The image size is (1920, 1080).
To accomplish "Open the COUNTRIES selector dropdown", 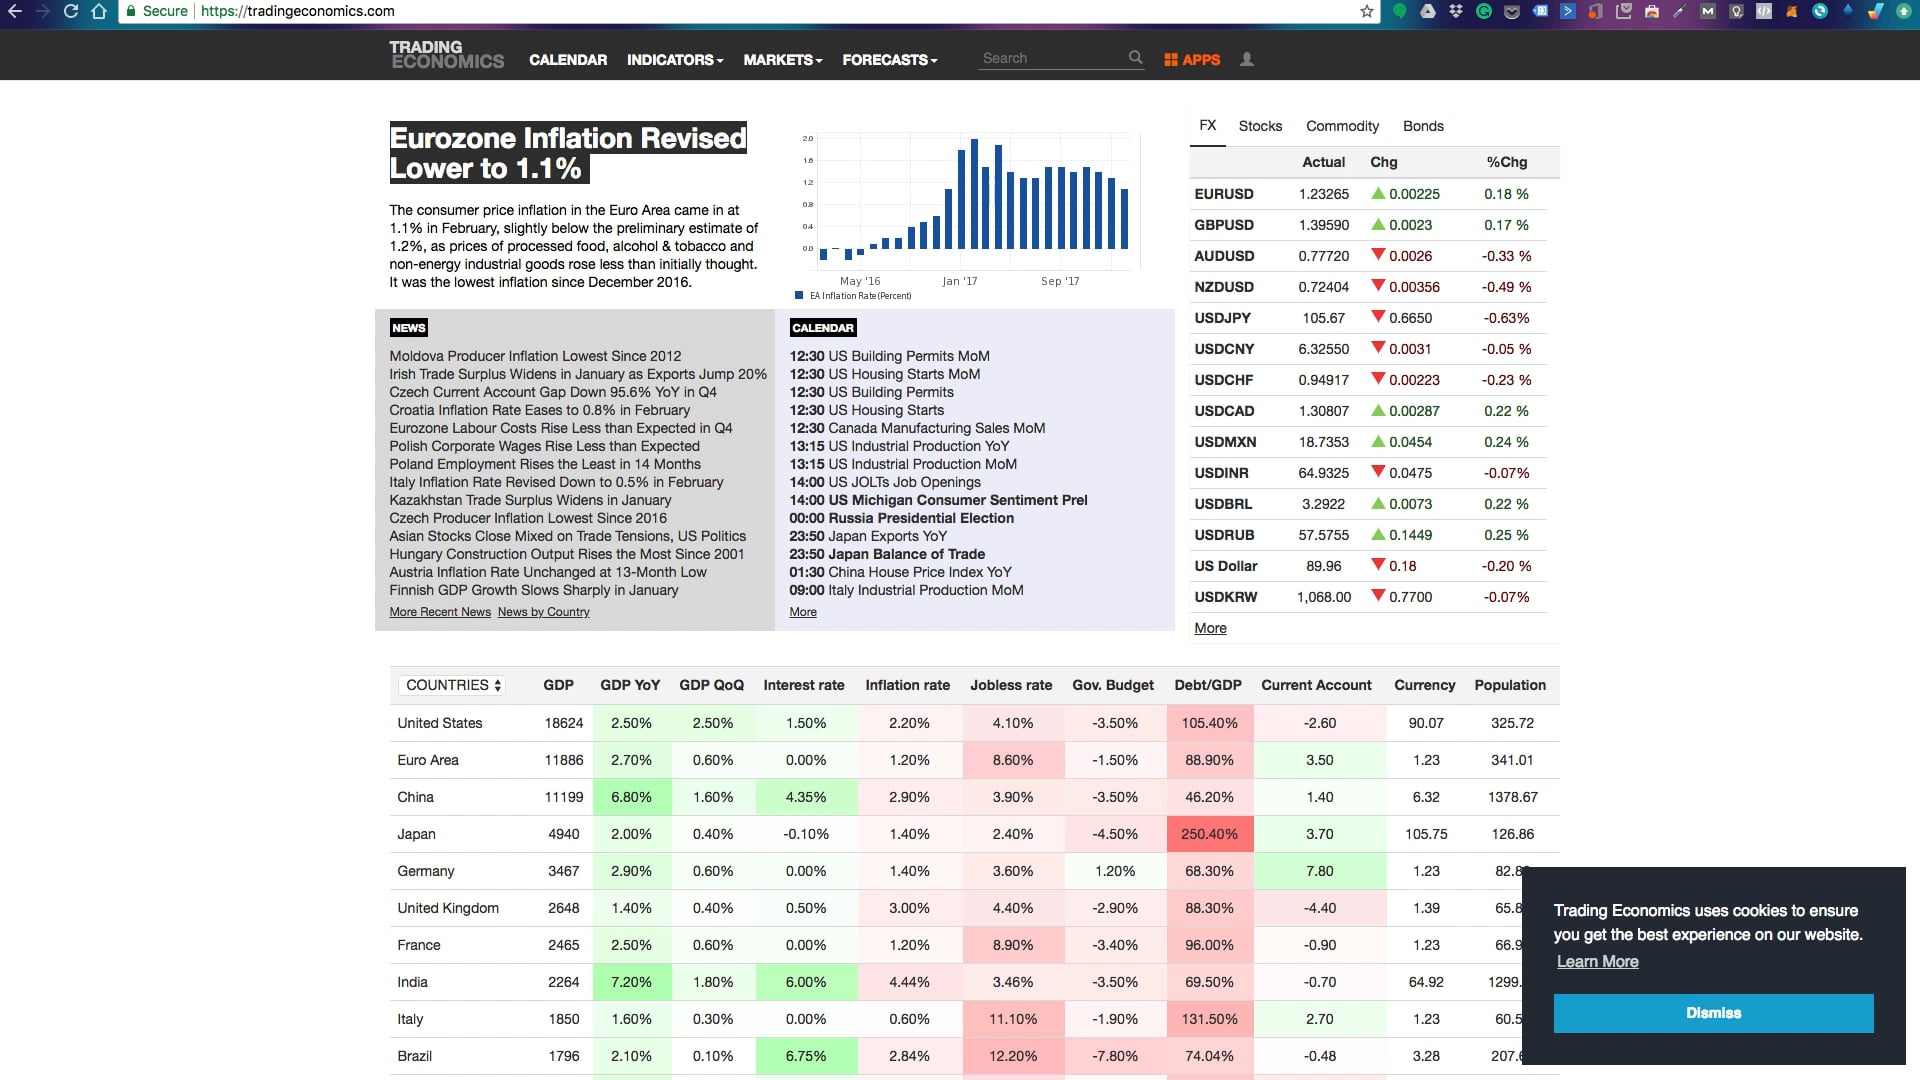I will point(453,685).
